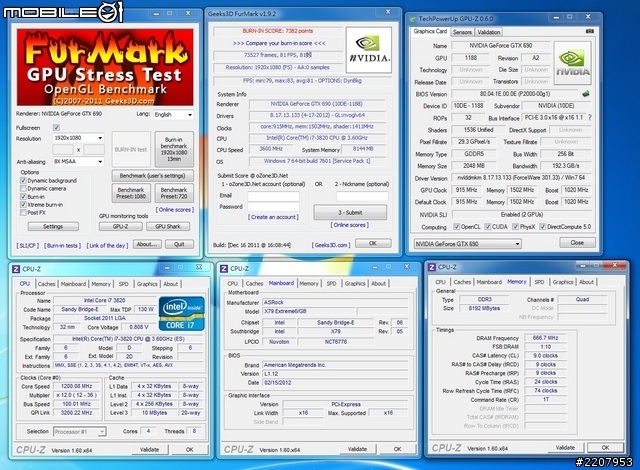Open the Burn-in tests link

point(62,246)
